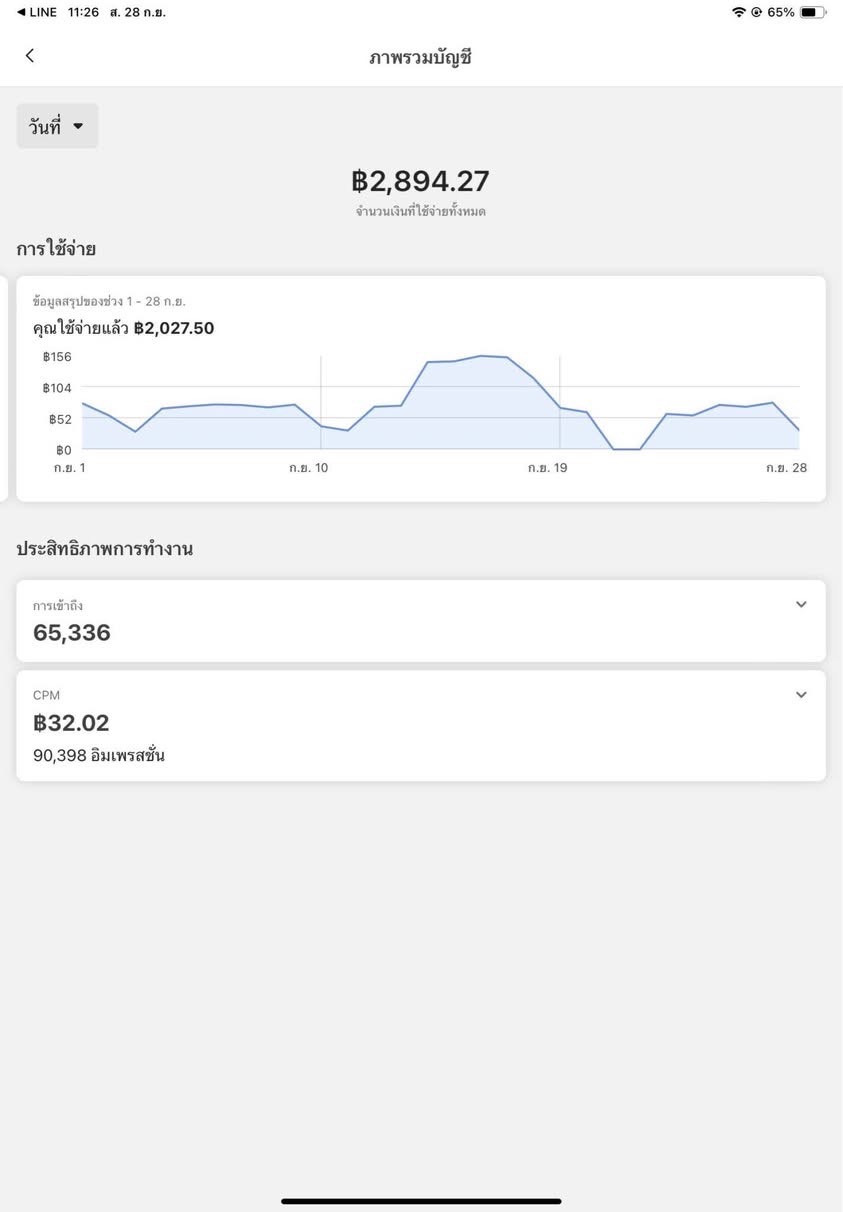Expand the CPM card chevron
Viewport: 843px width, 1212px height.
click(x=800, y=695)
